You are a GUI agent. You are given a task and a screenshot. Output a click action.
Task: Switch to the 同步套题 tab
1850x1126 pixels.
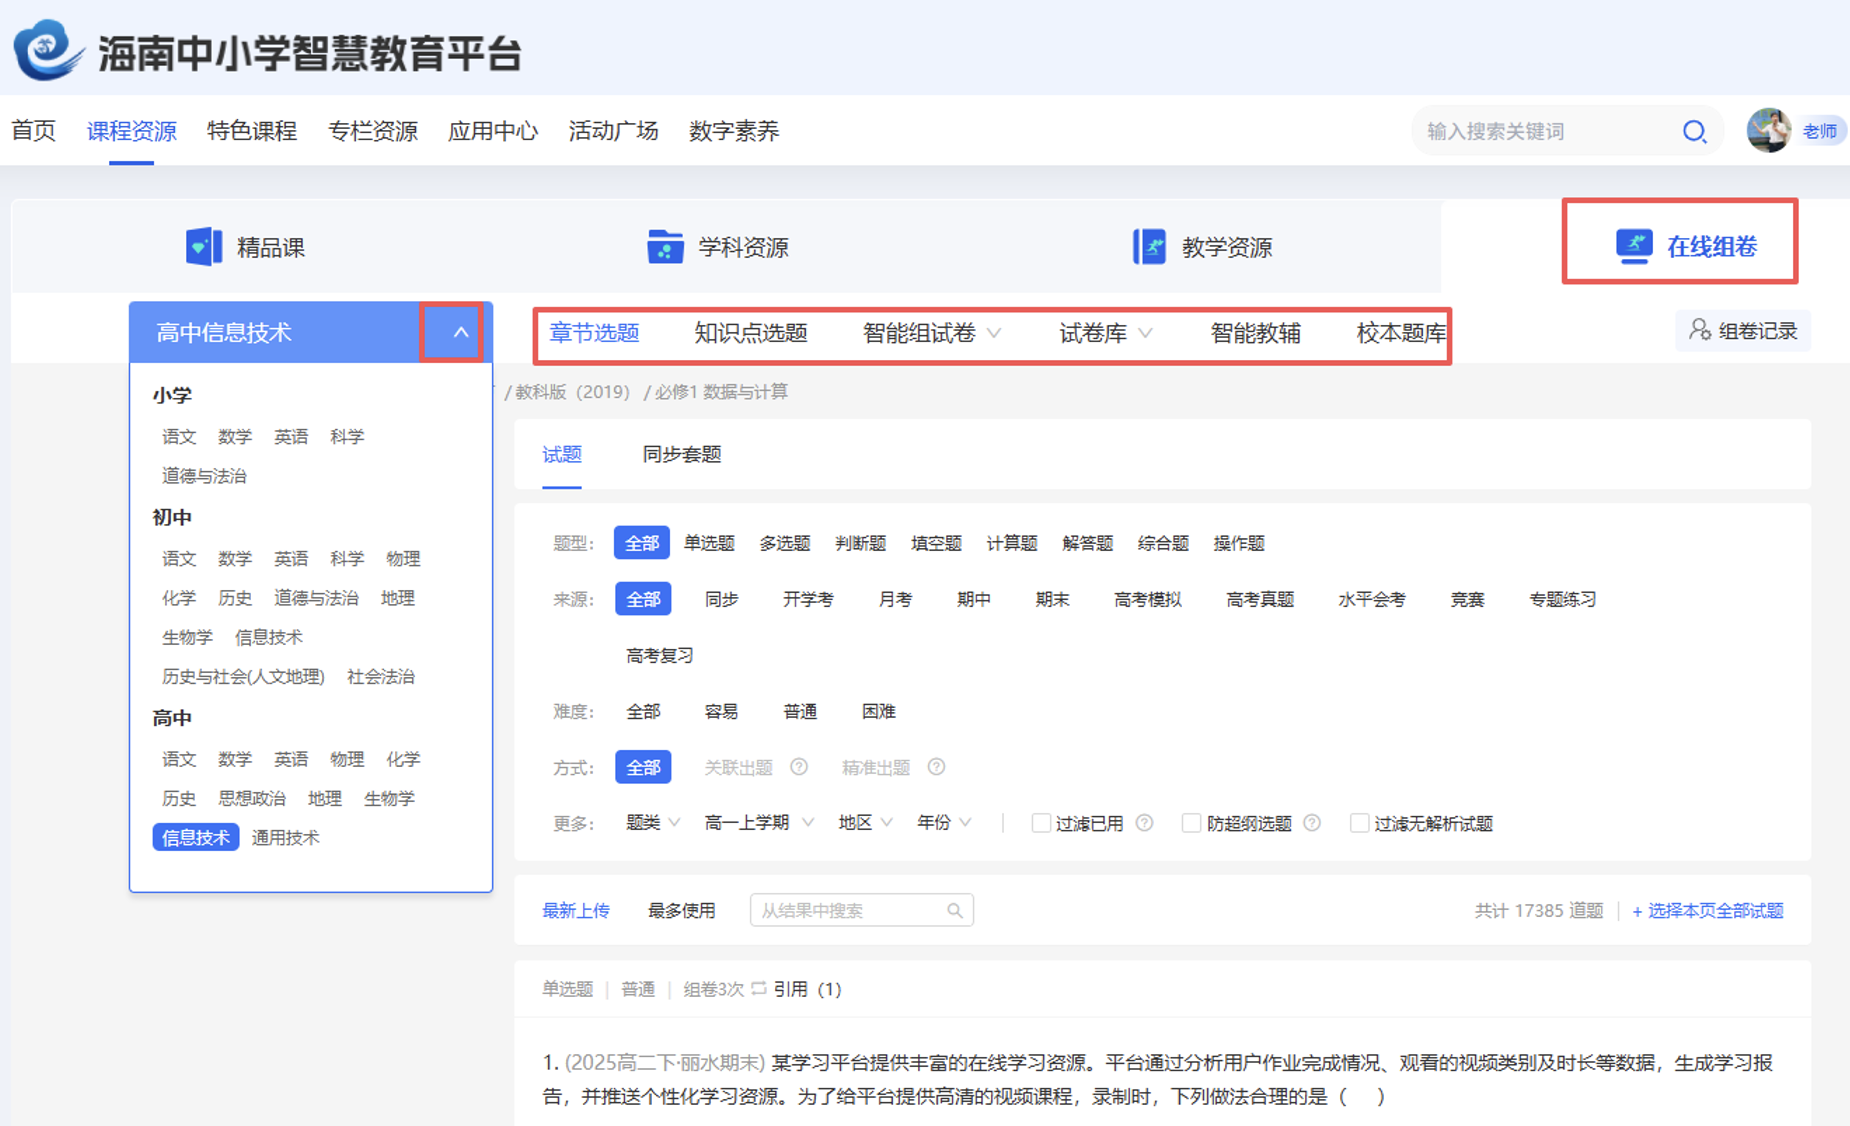coord(681,454)
